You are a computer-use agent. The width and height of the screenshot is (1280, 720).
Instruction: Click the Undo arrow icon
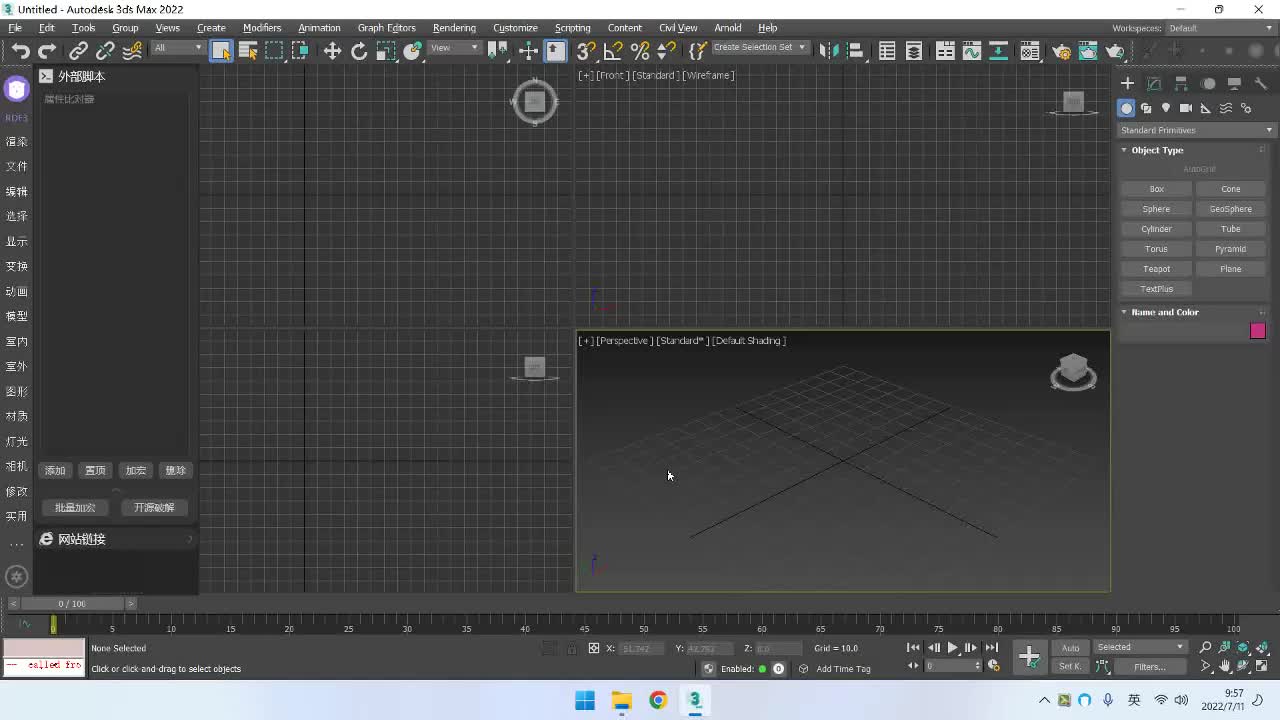[20, 51]
